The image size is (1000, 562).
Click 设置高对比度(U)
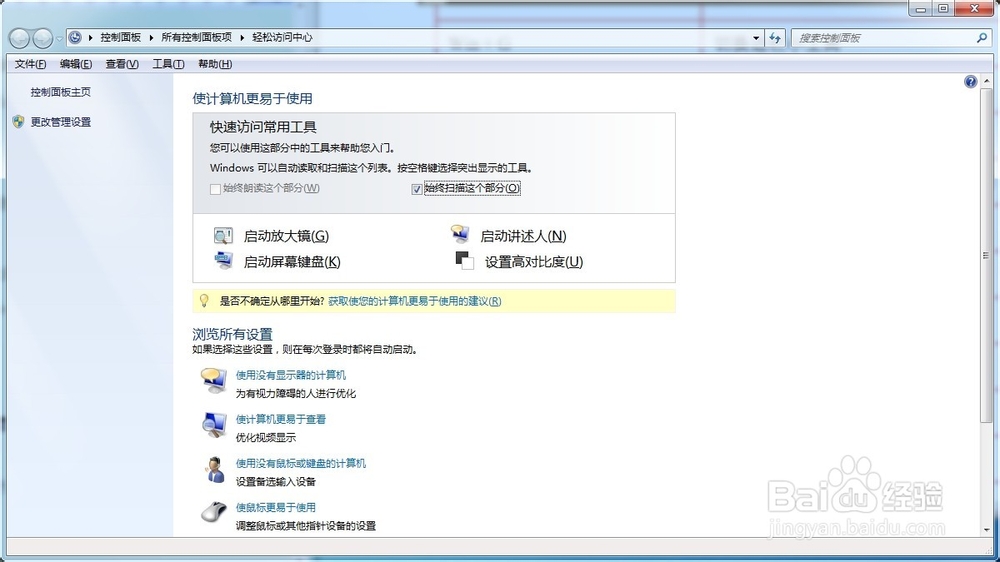coord(534,262)
